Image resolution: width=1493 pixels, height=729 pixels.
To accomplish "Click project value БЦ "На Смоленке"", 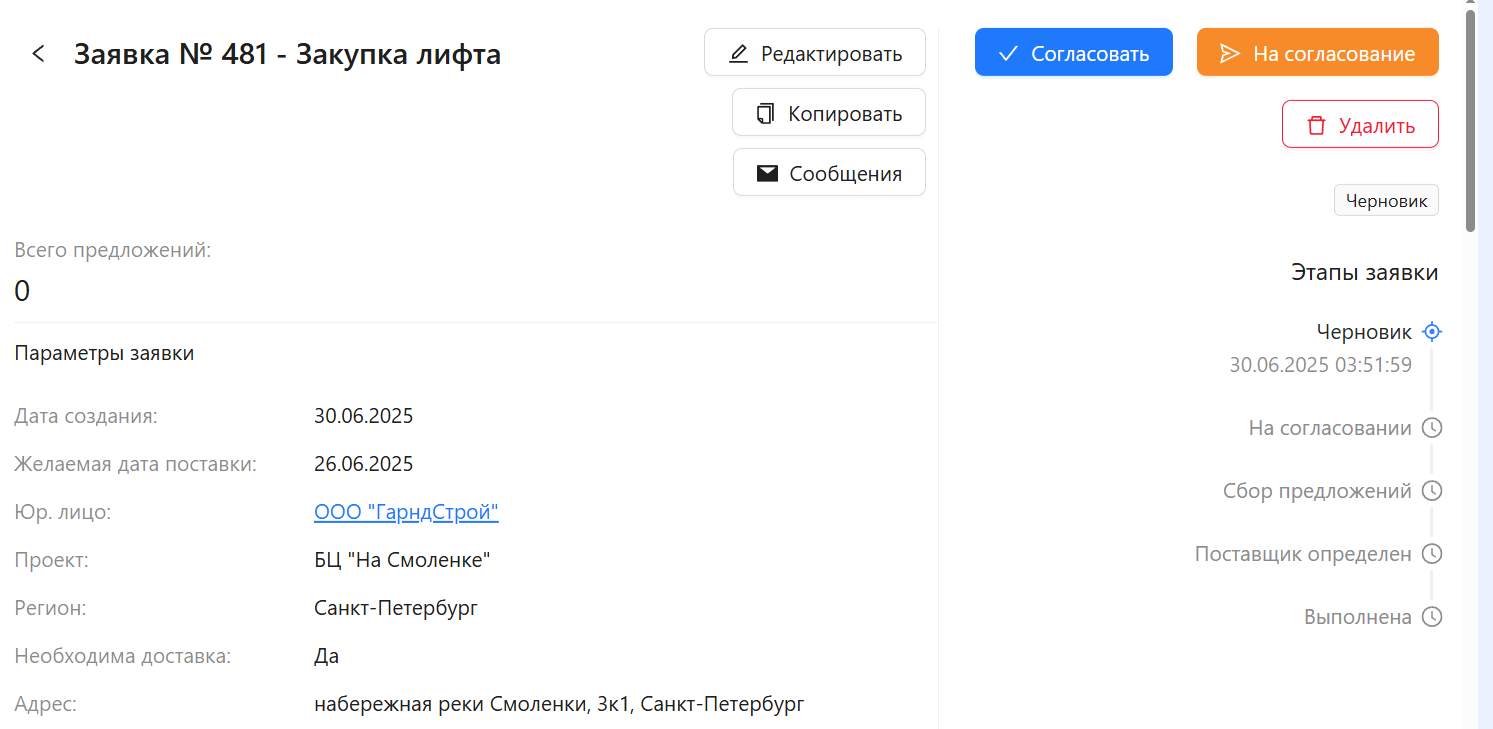I will click(402, 560).
